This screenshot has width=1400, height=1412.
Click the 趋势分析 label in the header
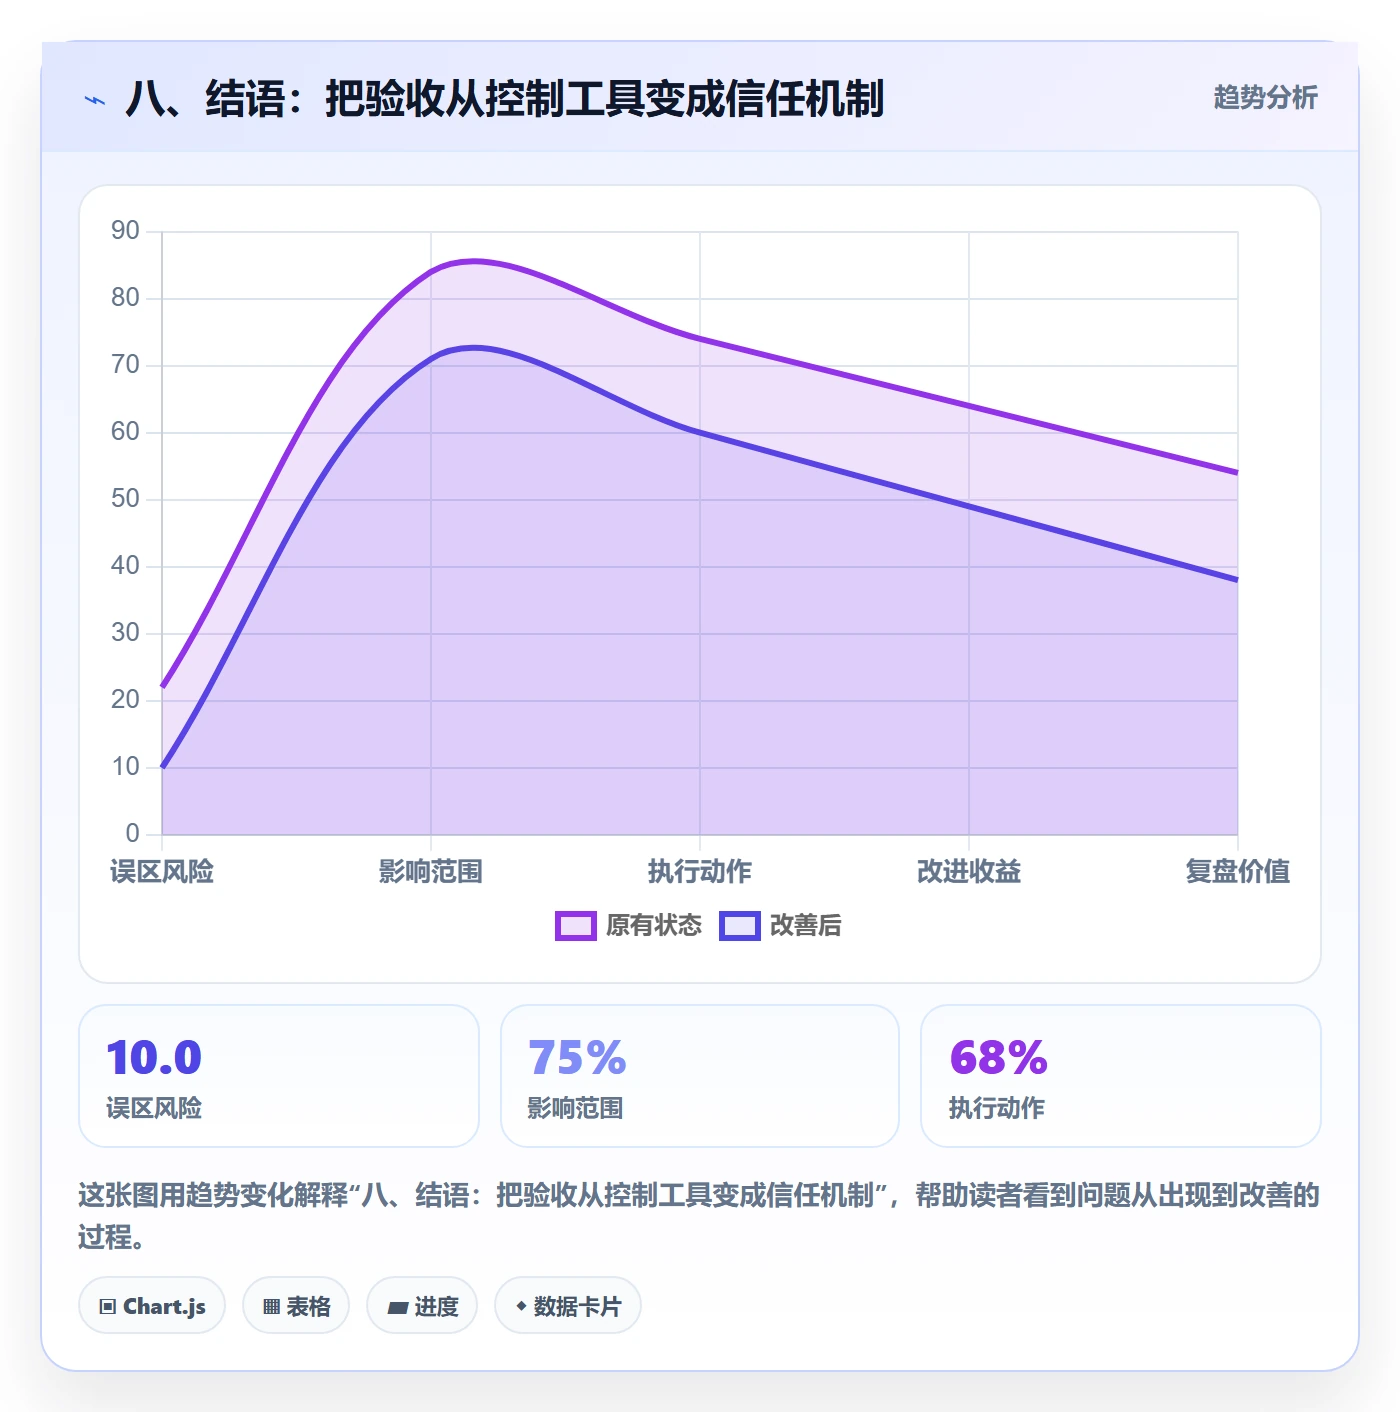(x=1265, y=98)
